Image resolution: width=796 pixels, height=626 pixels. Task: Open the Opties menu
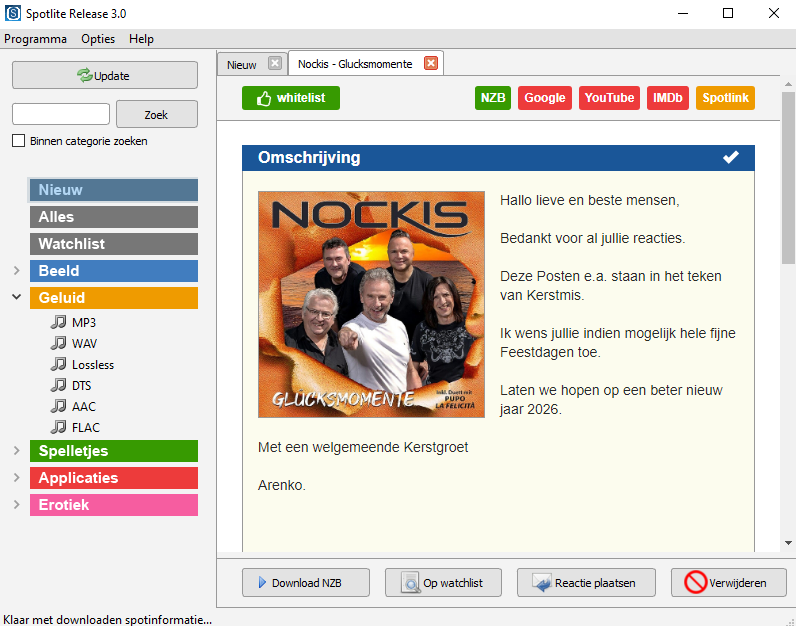(98, 39)
